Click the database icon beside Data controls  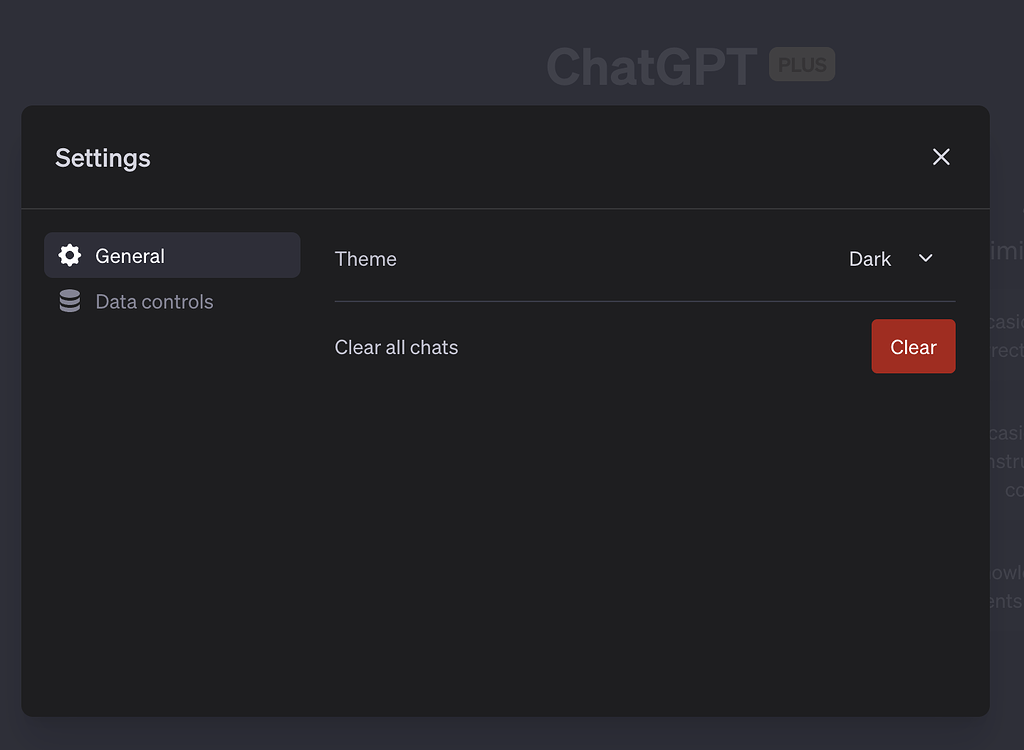click(x=69, y=301)
